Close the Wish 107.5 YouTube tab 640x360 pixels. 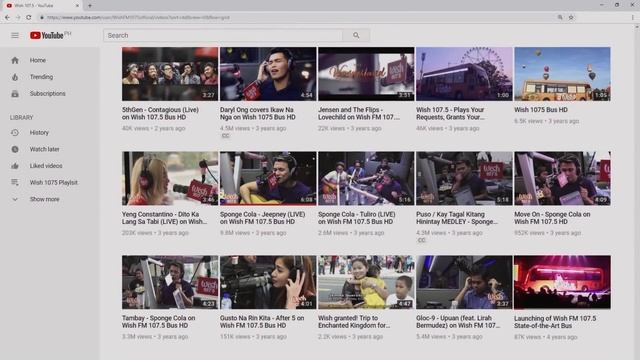(78, 6)
